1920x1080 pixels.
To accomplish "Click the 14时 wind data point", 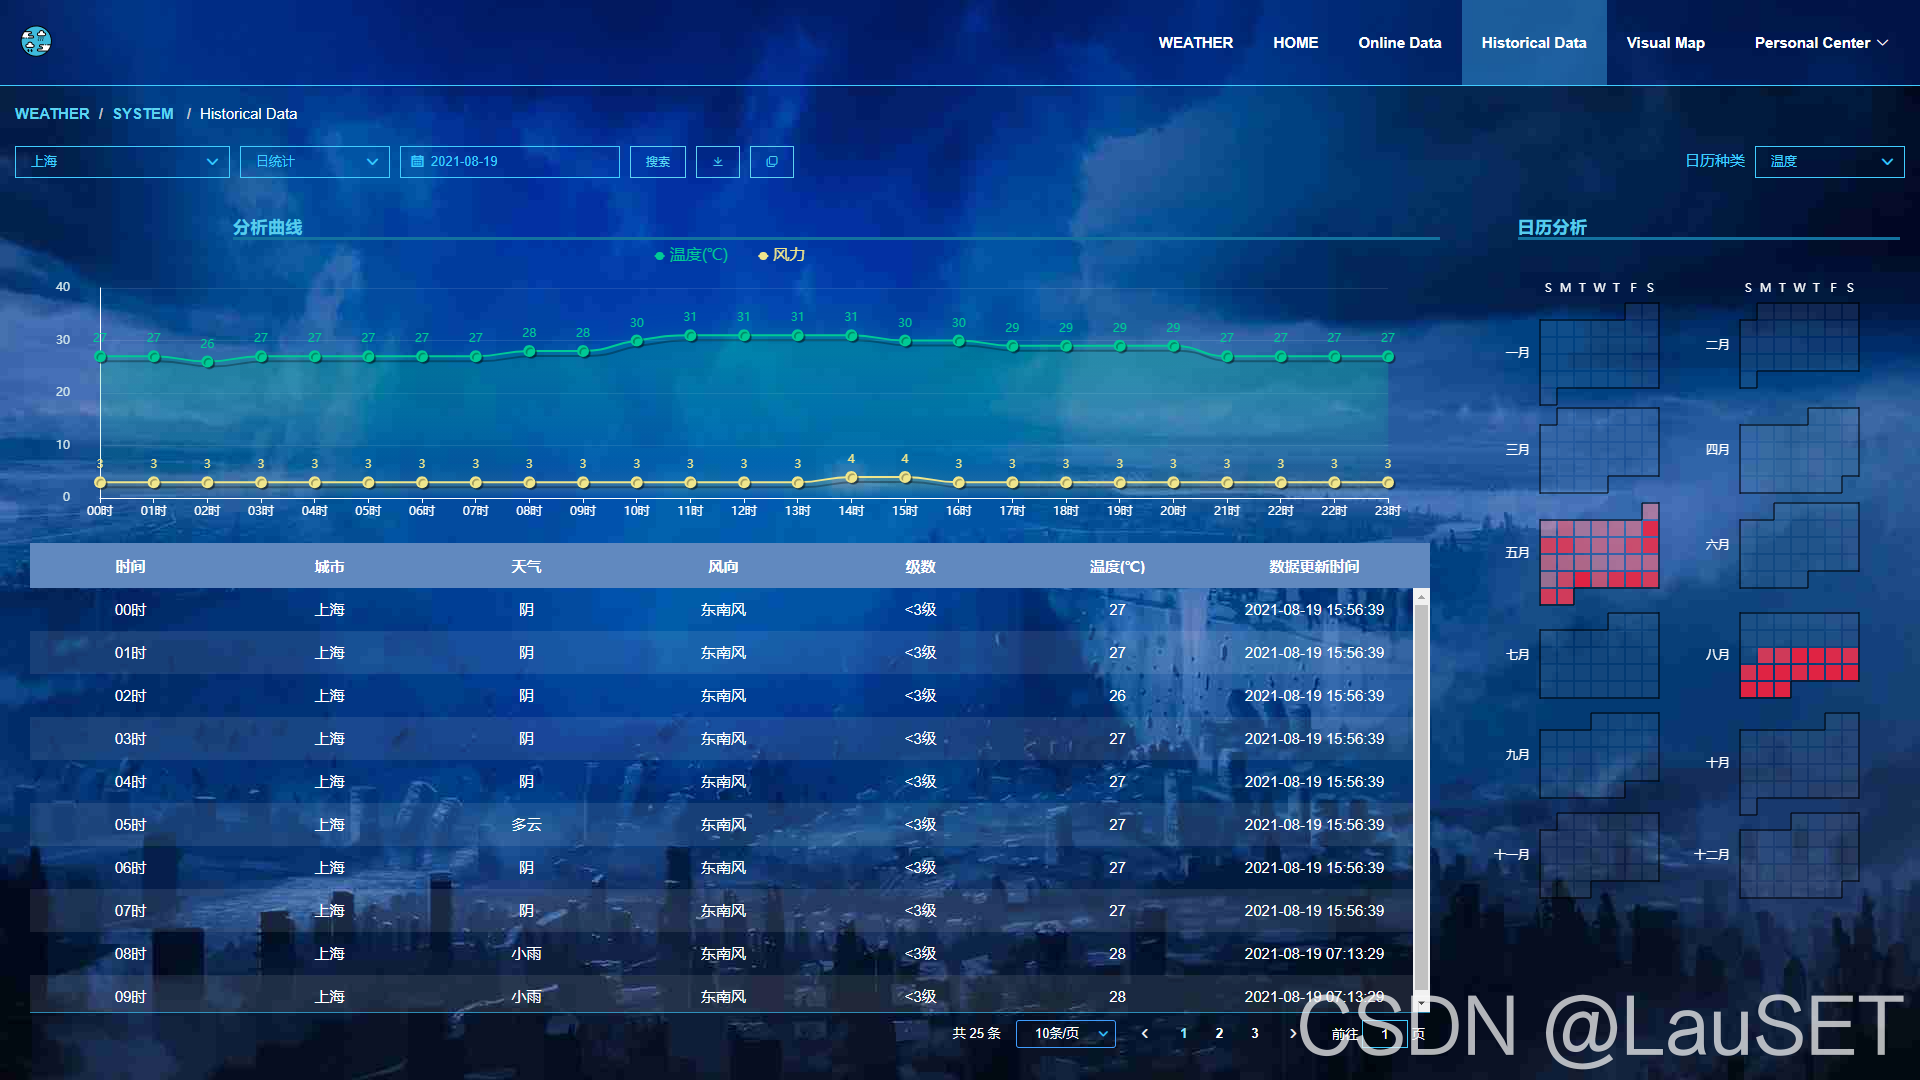I will tap(851, 477).
